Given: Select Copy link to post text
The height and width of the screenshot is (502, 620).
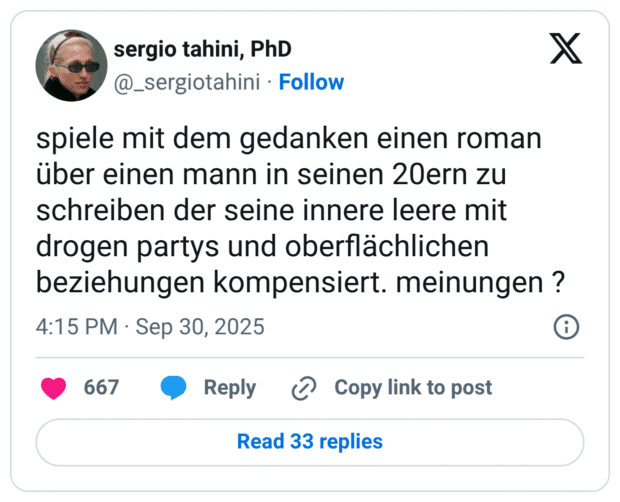Looking at the screenshot, I should [x=413, y=388].
